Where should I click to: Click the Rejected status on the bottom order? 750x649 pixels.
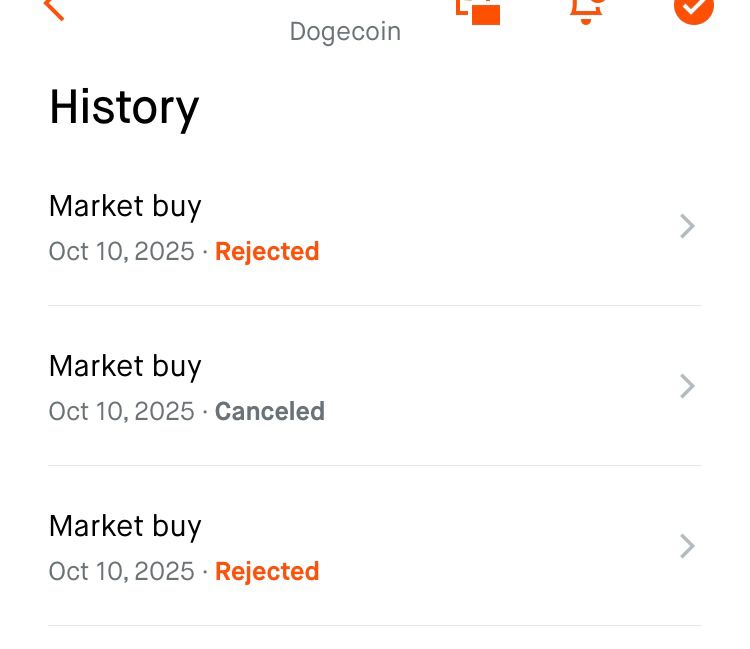point(267,572)
